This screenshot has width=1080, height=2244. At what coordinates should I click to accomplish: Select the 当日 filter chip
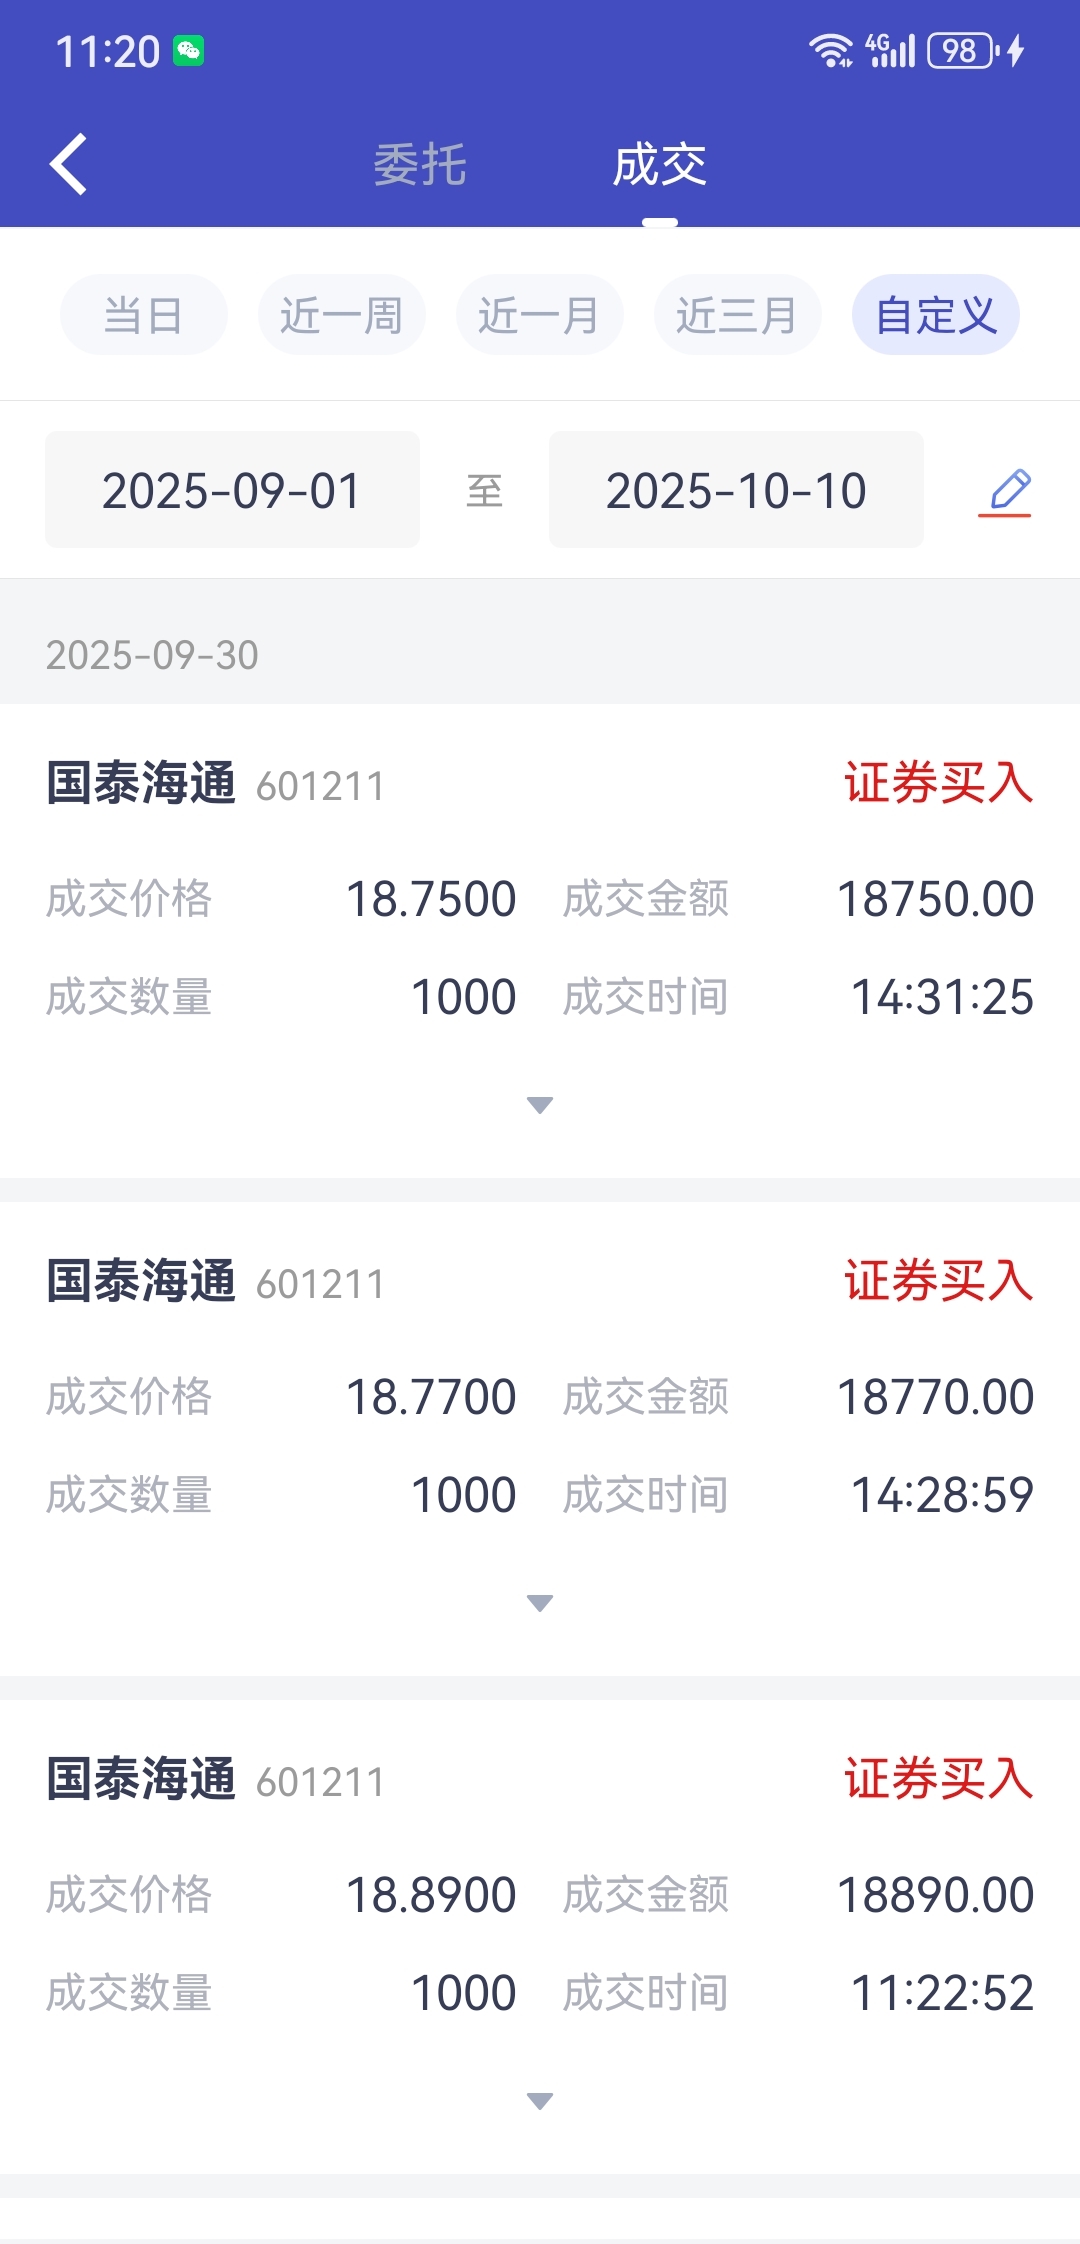144,315
